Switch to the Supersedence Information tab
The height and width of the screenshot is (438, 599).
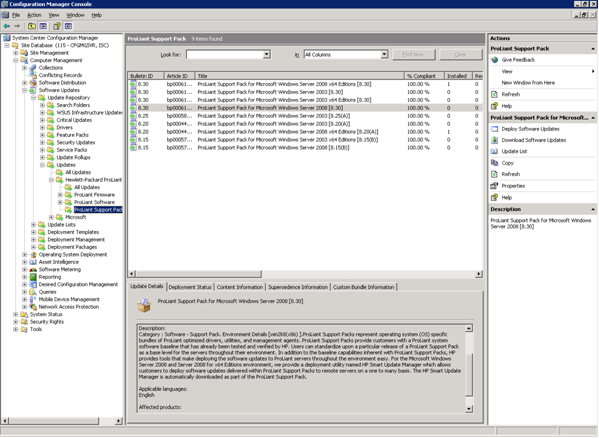[x=298, y=287]
